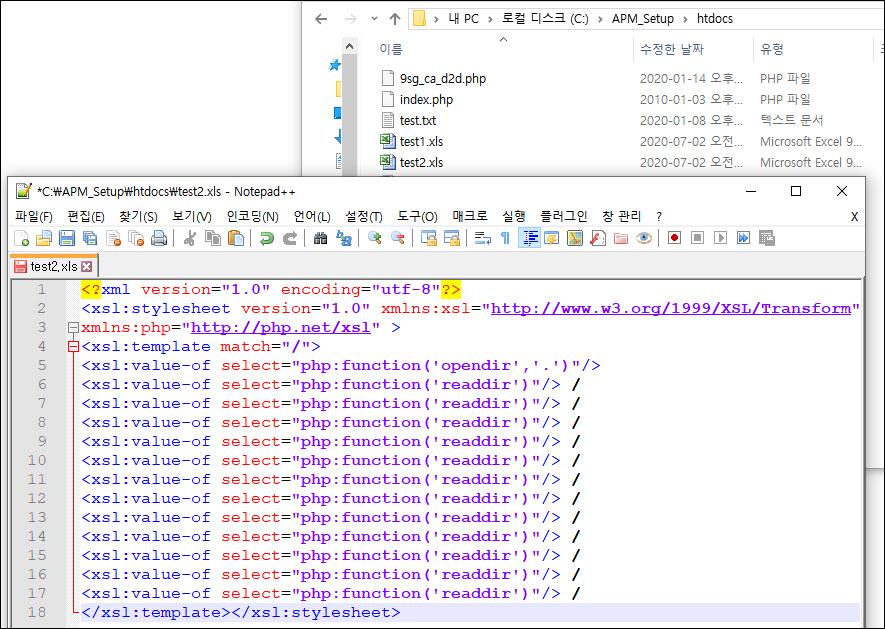Open the 설정(T) menu
Viewport: 885px width, 629px height.
click(364, 216)
